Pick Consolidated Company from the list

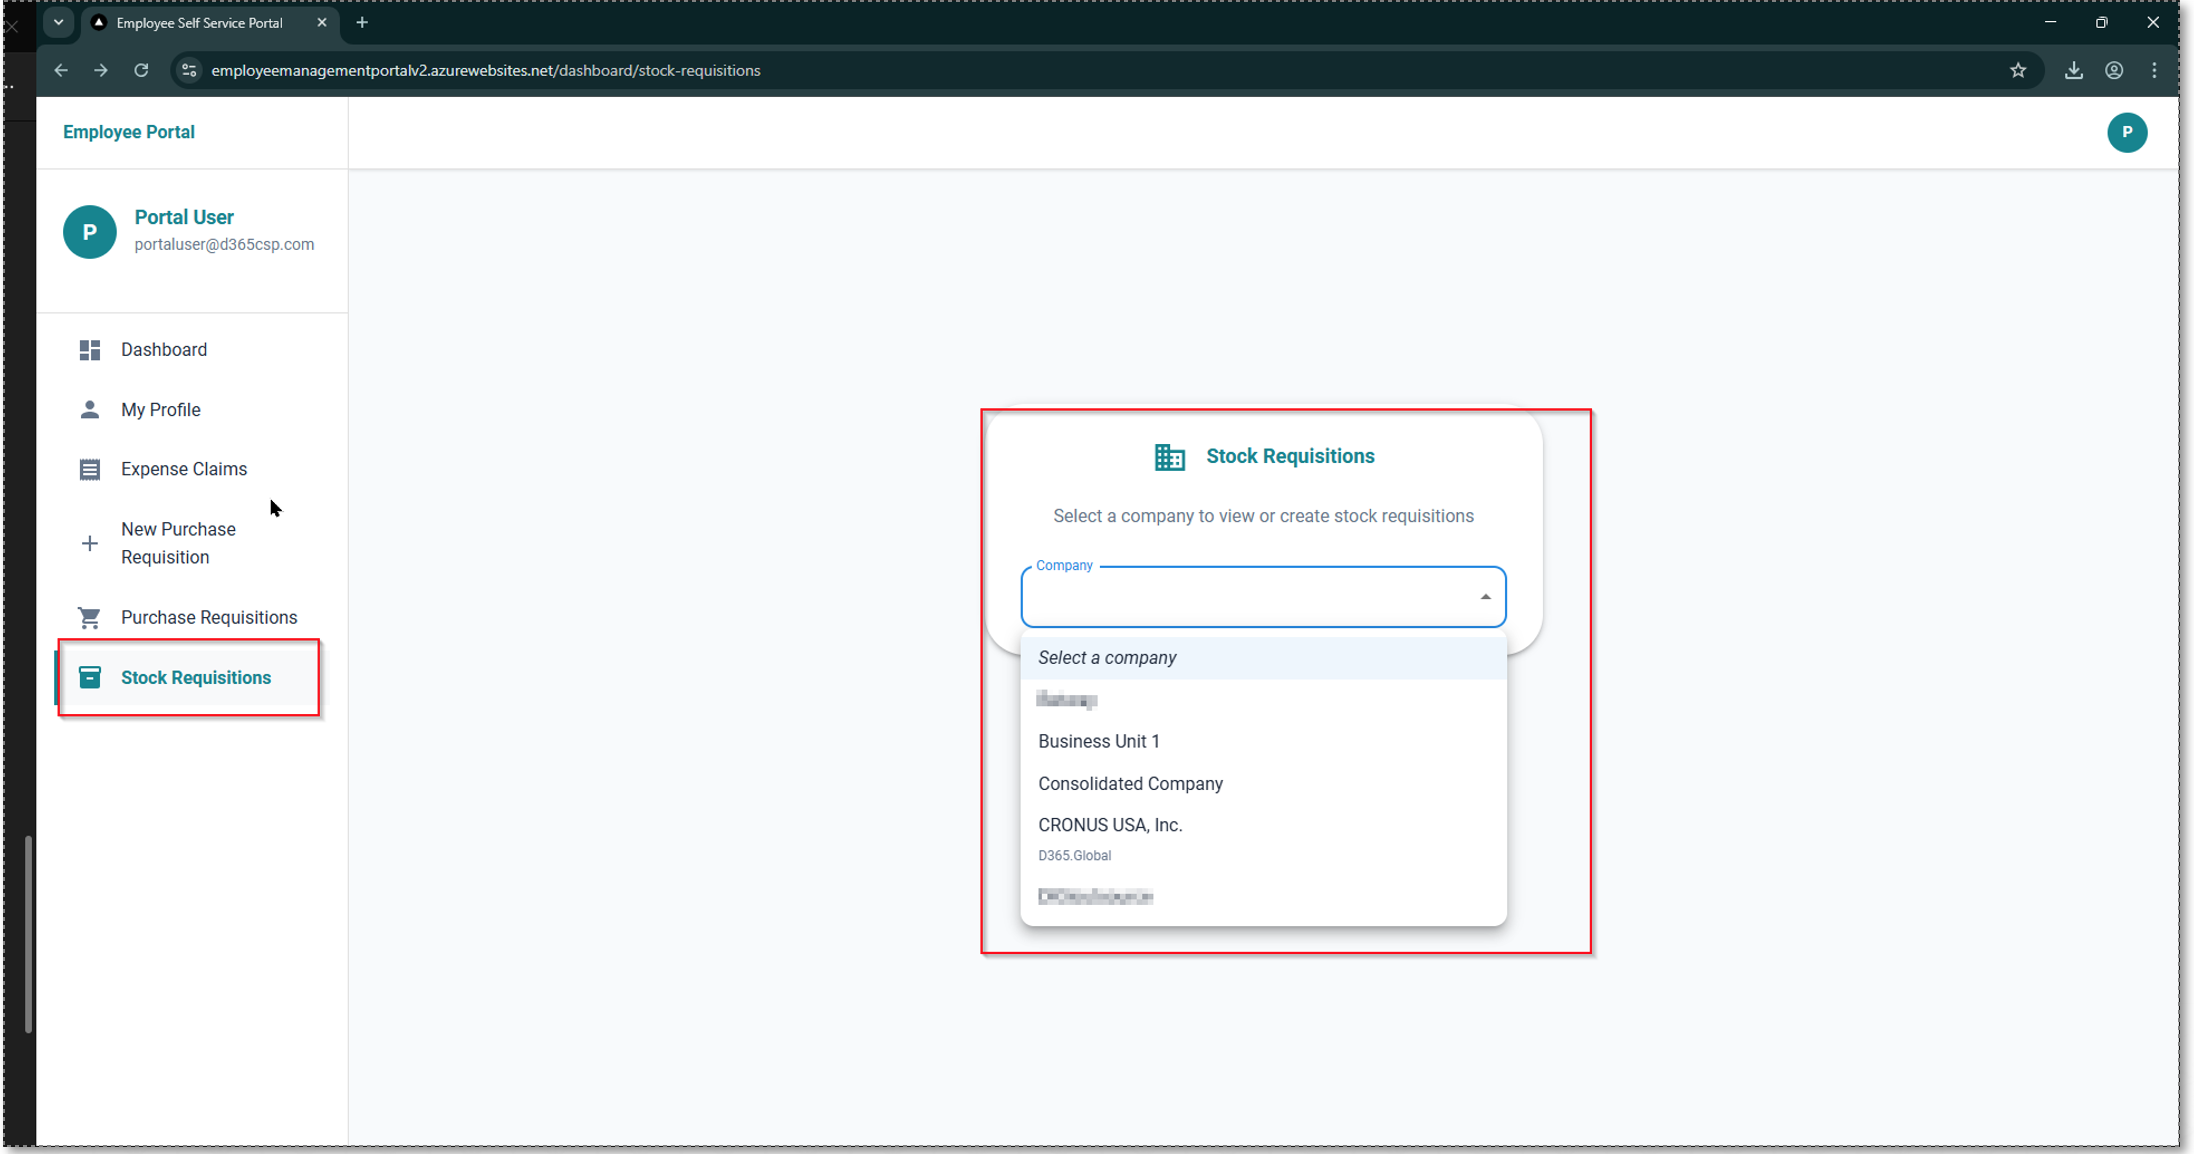[x=1130, y=784]
